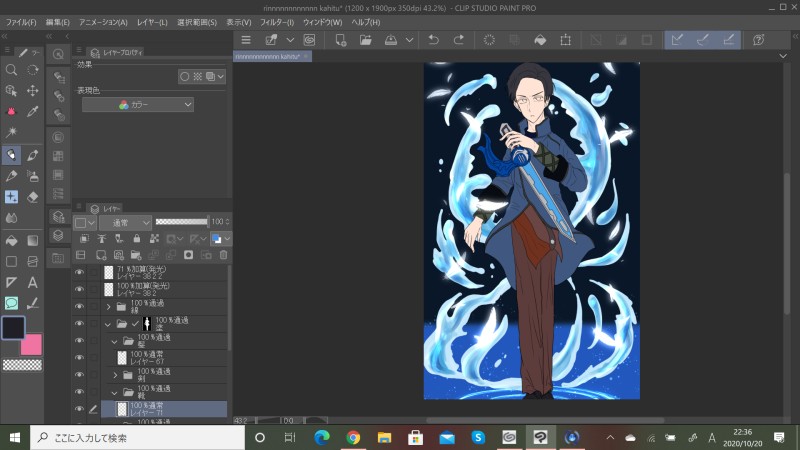Select the Eraser tool
Screen dimensions: 800x450
coord(33,197)
